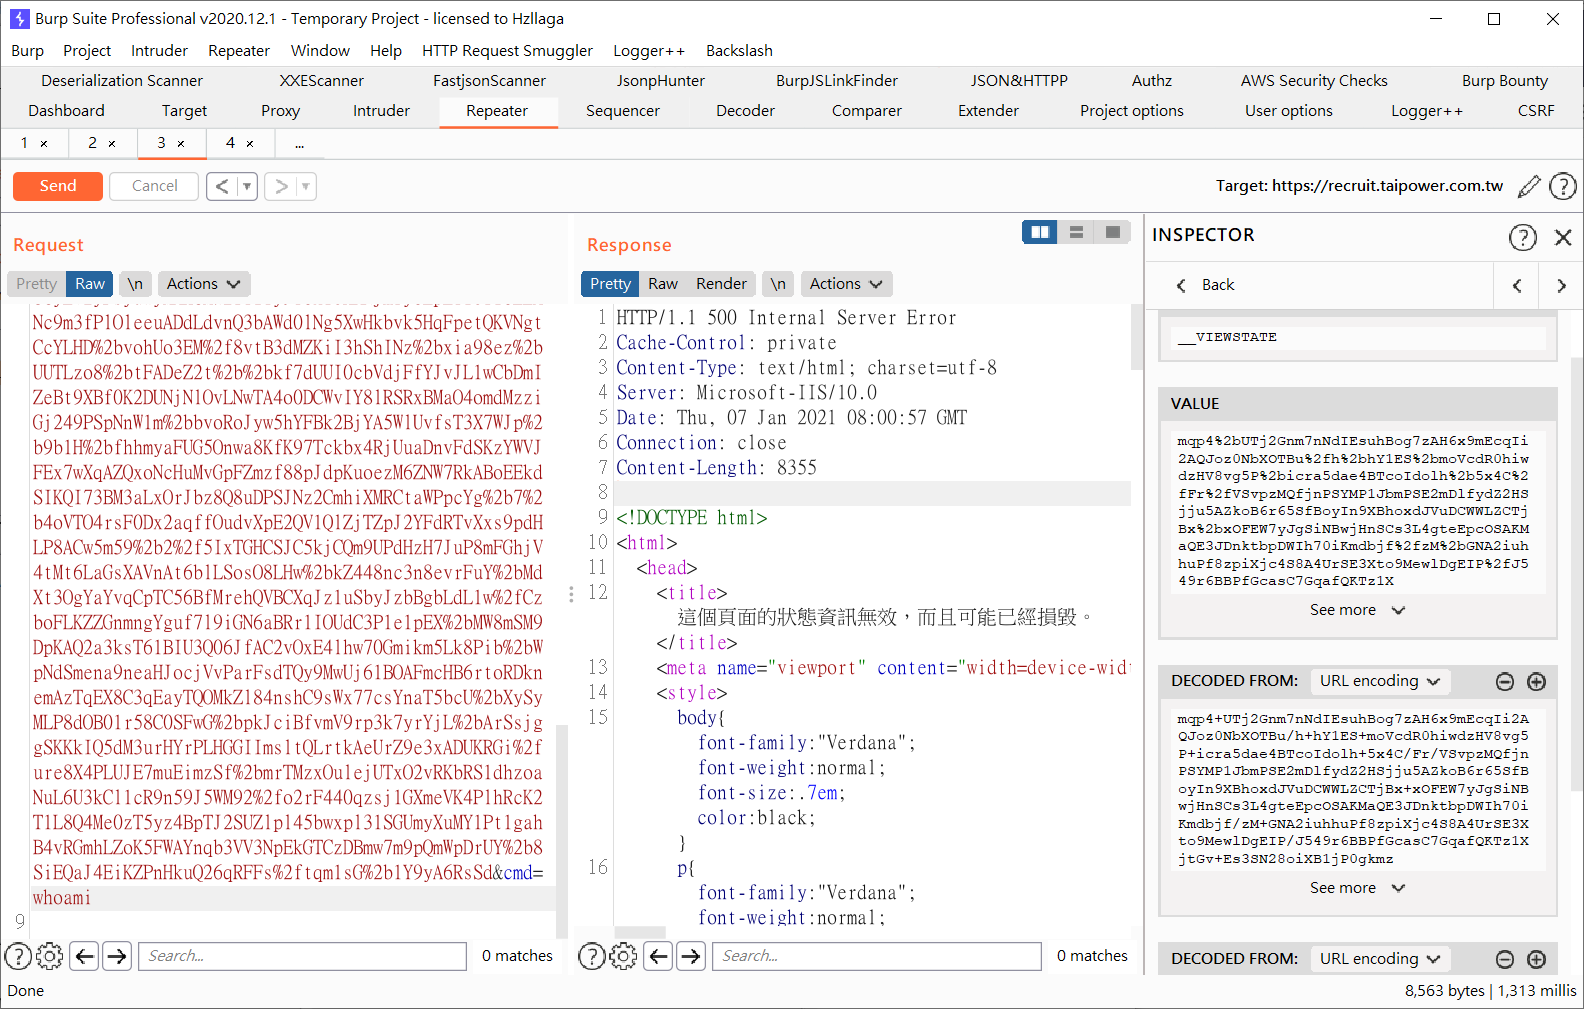The height and width of the screenshot is (1009, 1584).
Task: Toggle request newline display \n button
Action: pos(135,284)
